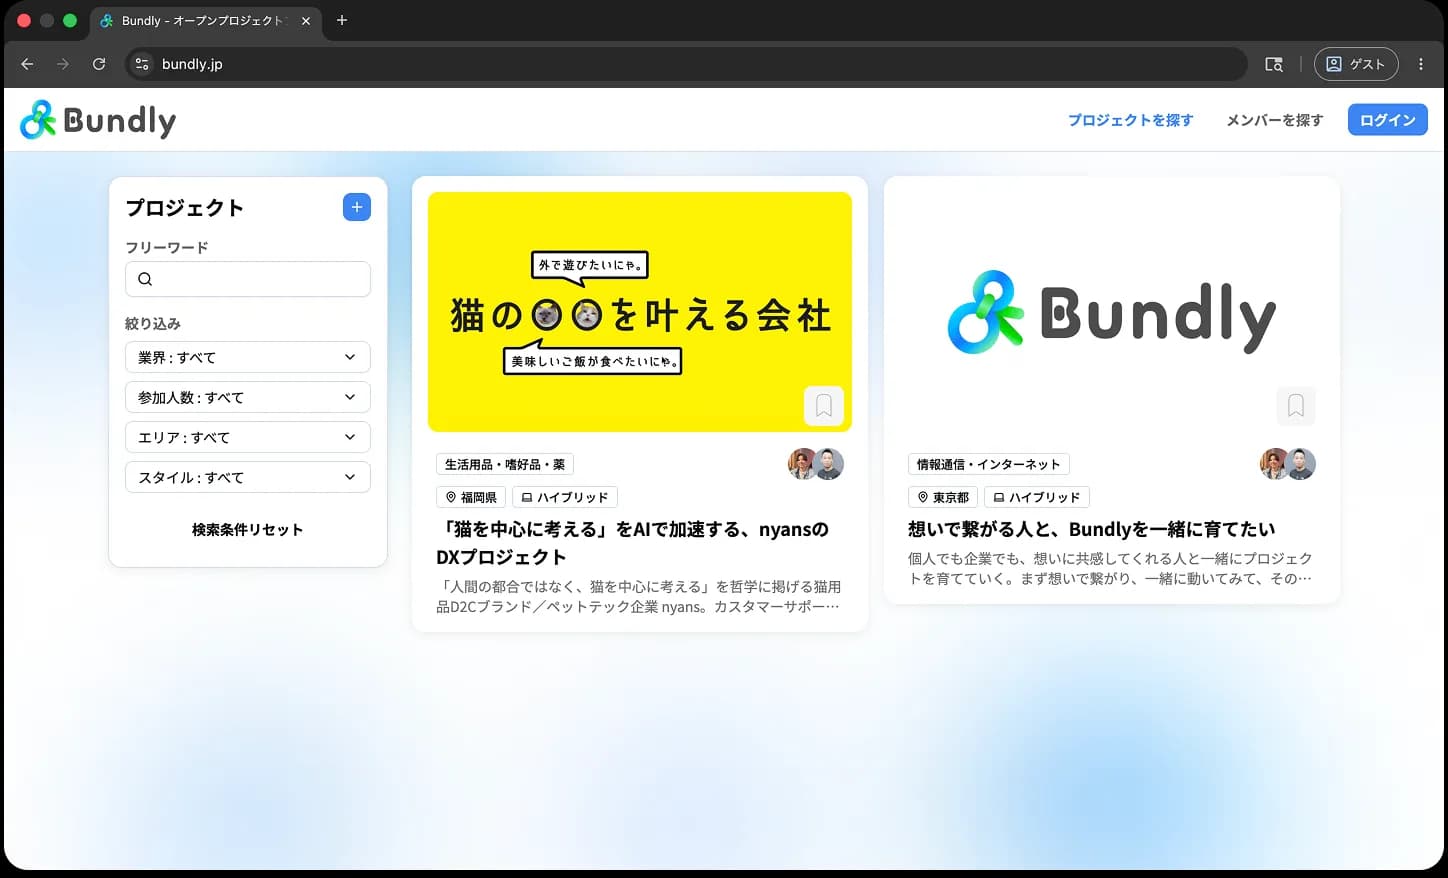
Task: Open the Bundlyを一緒に育てたい title link
Action: [1092, 529]
